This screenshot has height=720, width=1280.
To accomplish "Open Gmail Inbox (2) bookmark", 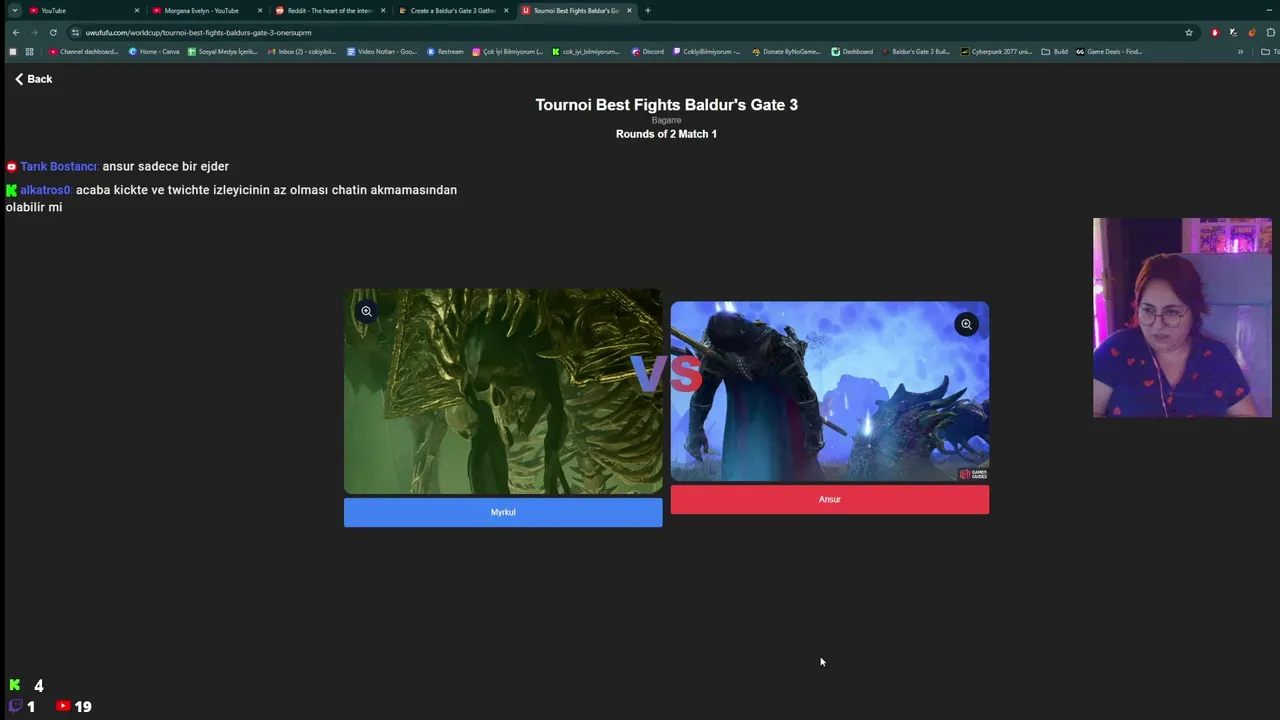I will point(302,52).
